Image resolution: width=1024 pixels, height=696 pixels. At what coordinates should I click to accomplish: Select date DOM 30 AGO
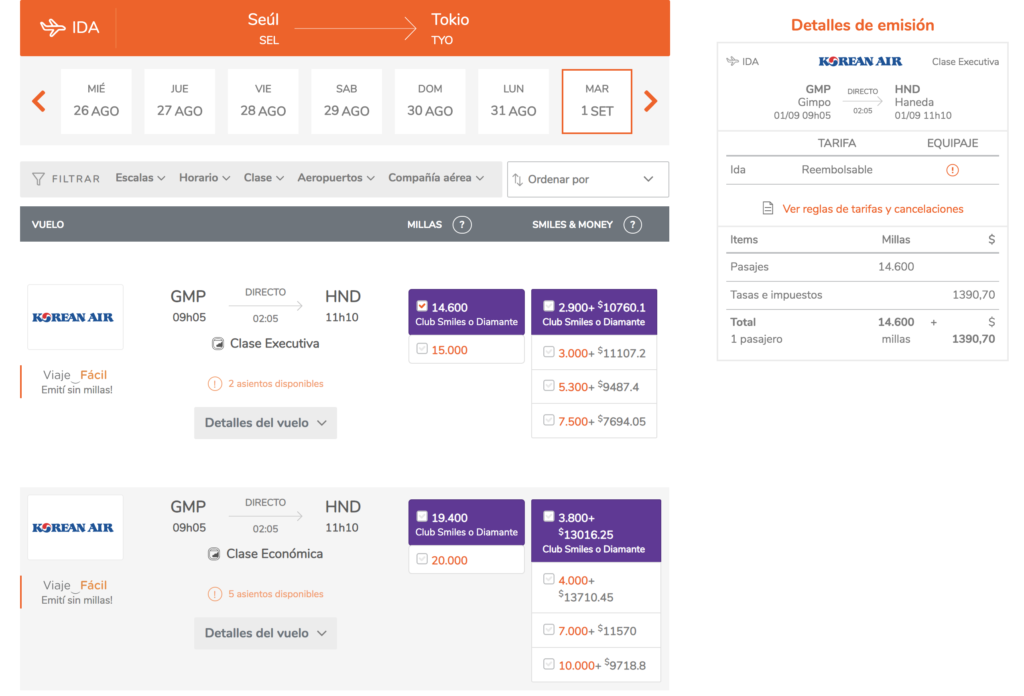(x=430, y=101)
